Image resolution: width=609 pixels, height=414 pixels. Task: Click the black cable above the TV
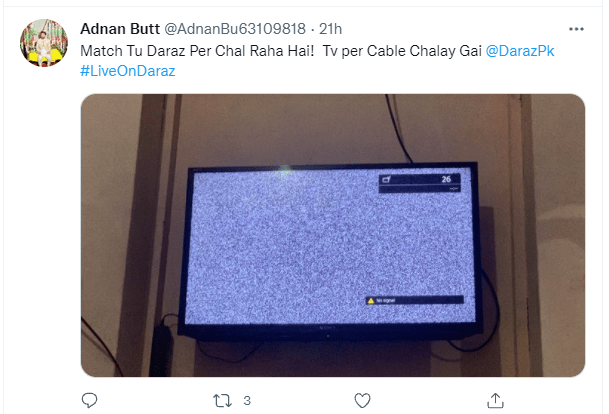[398, 128]
